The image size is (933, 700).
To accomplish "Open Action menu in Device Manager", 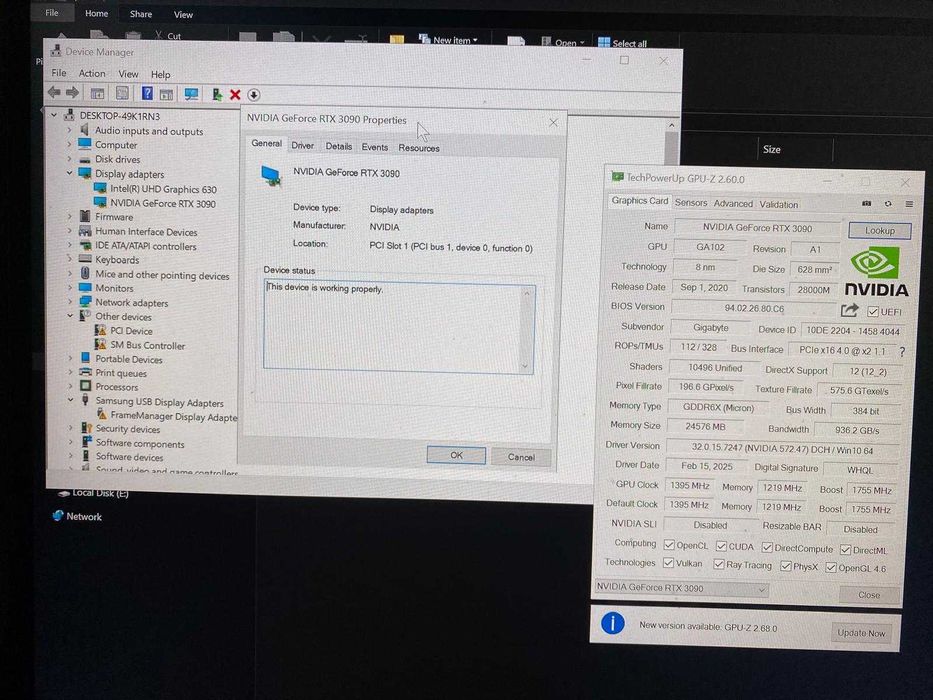I will [x=92, y=73].
